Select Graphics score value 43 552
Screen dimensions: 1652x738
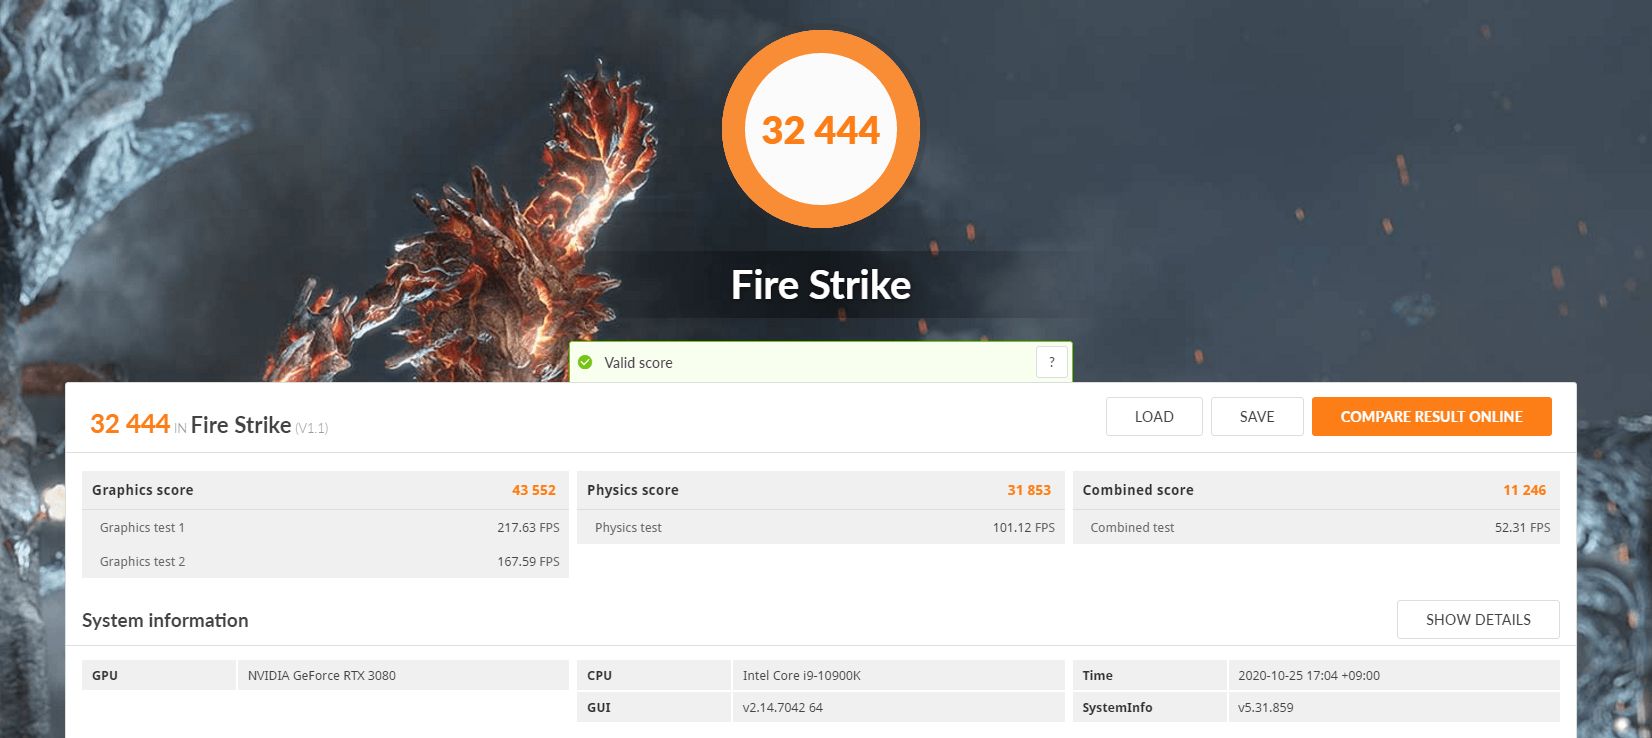tap(534, 490)
